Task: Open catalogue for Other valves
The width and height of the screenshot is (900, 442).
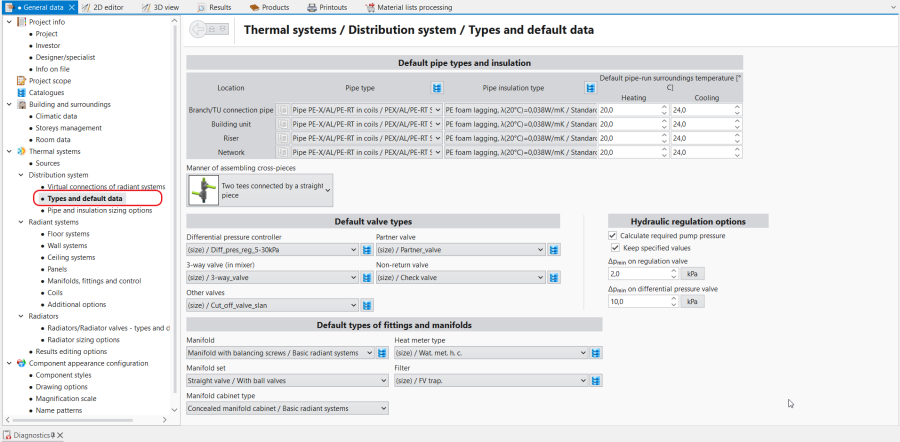Action: coord(367,305)
